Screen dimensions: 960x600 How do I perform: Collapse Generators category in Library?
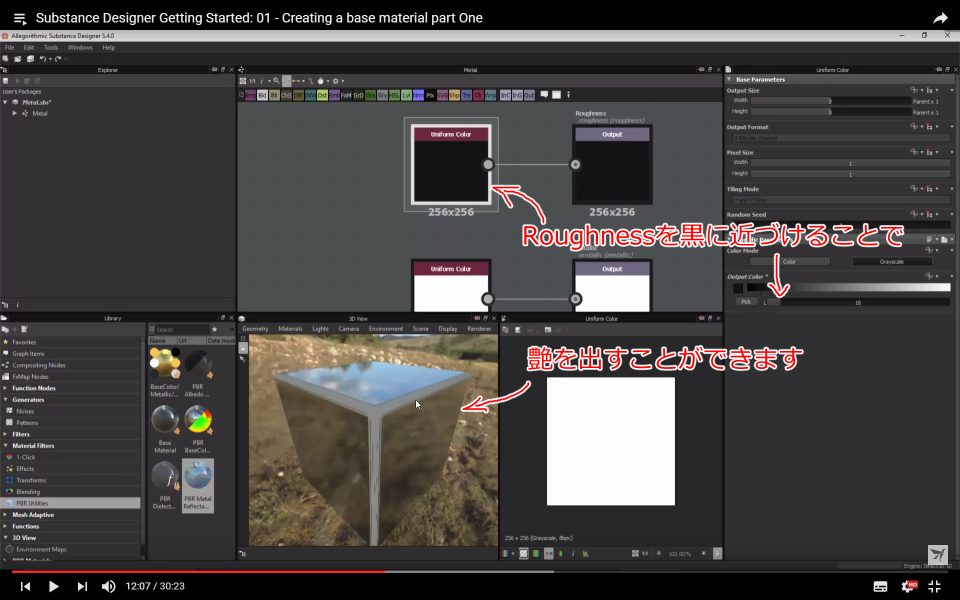[x=6, y=400]
